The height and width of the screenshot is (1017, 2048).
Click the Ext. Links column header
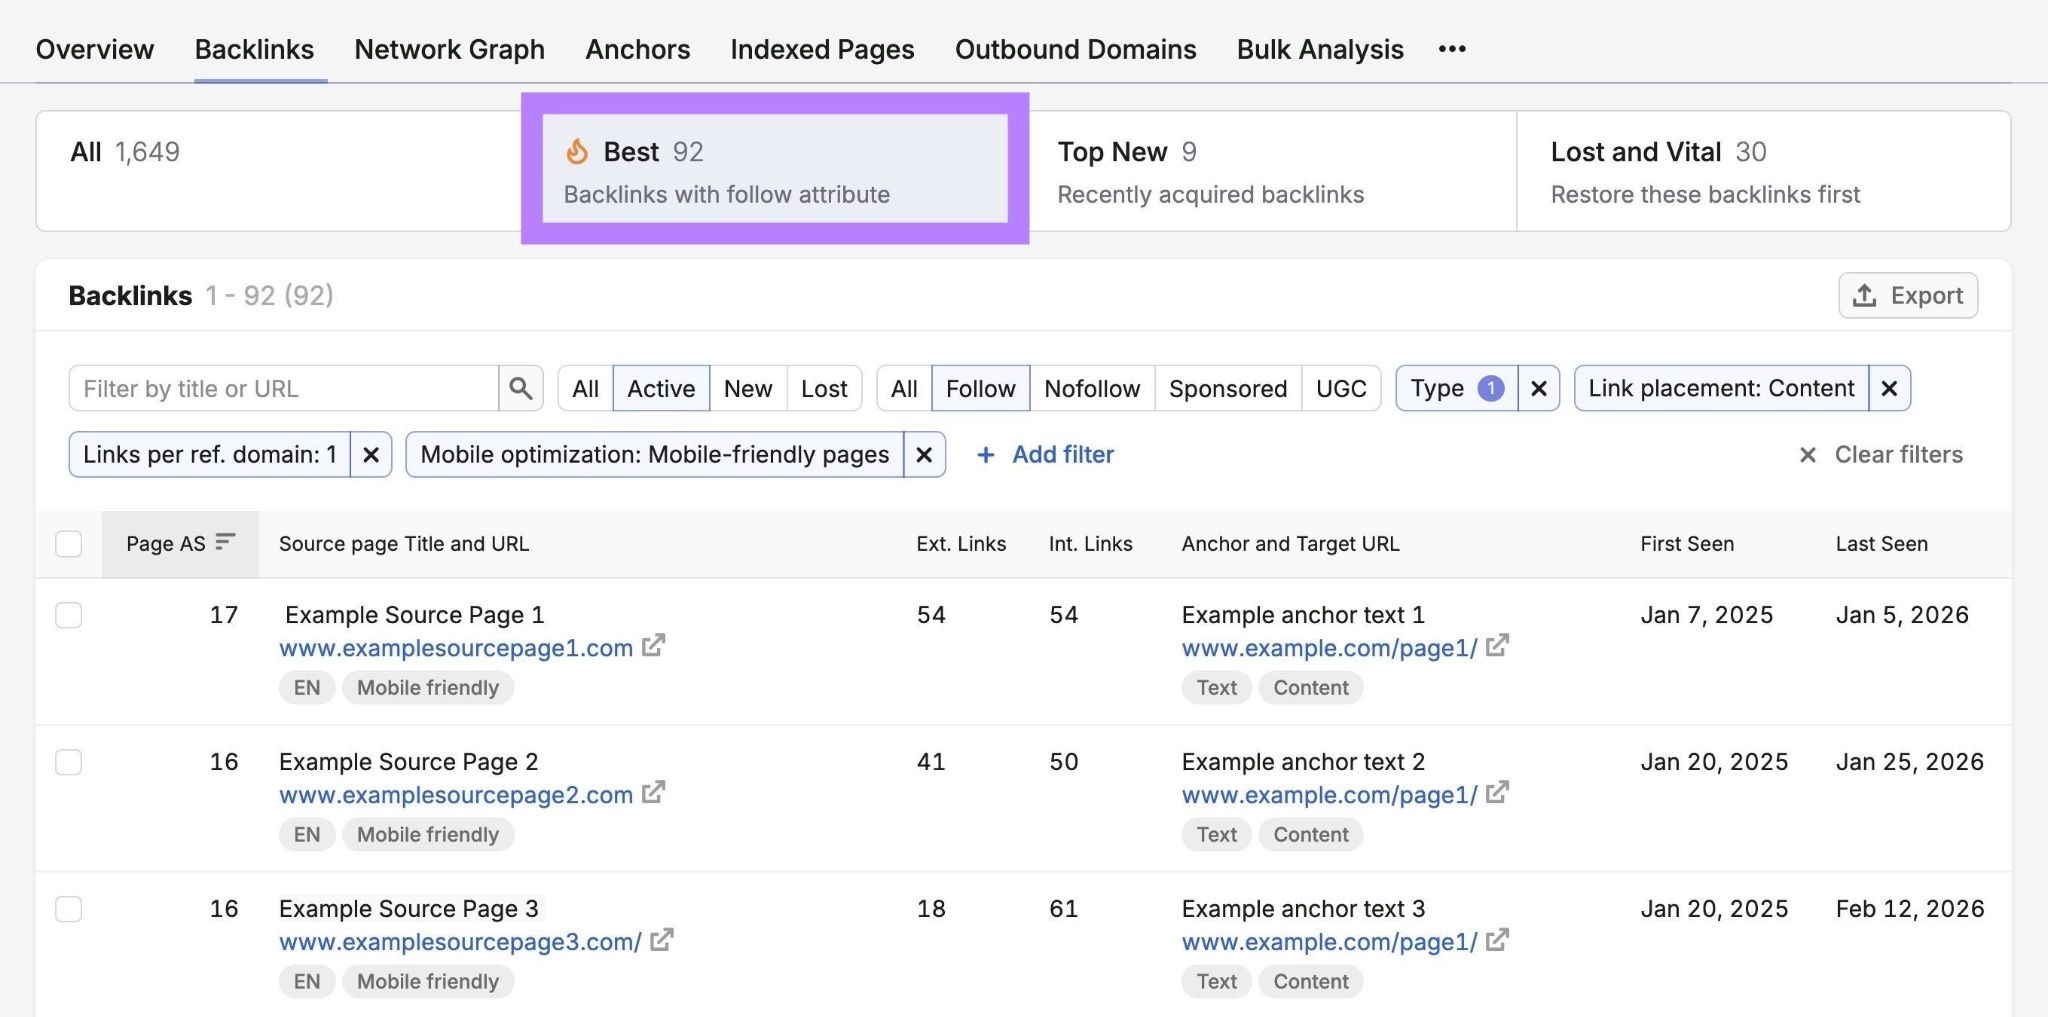961,544
